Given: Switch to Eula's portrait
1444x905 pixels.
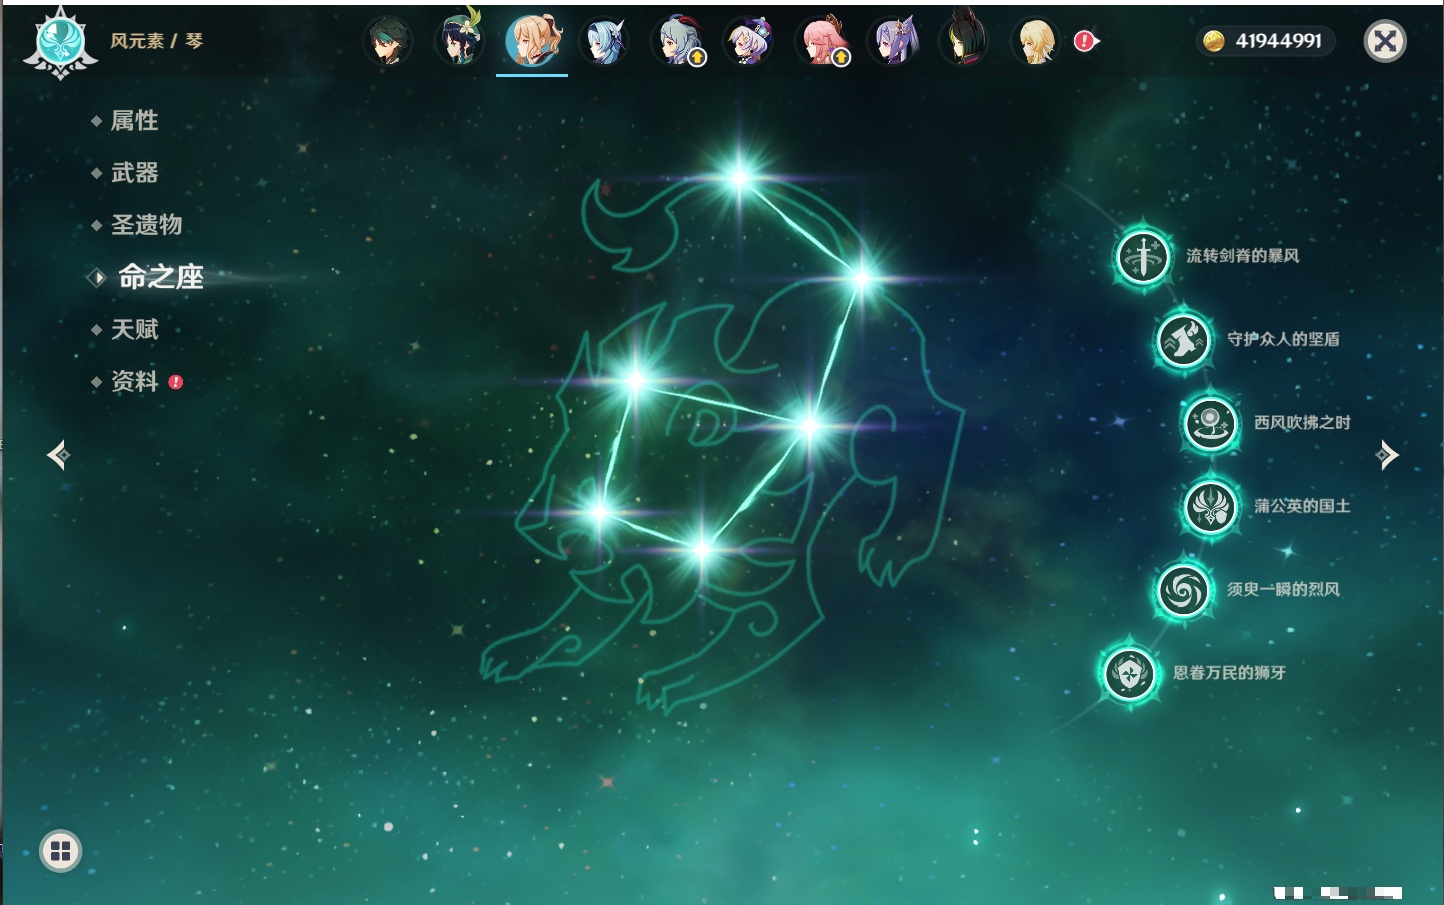Looking at the screenshot, I should (604, 41).
